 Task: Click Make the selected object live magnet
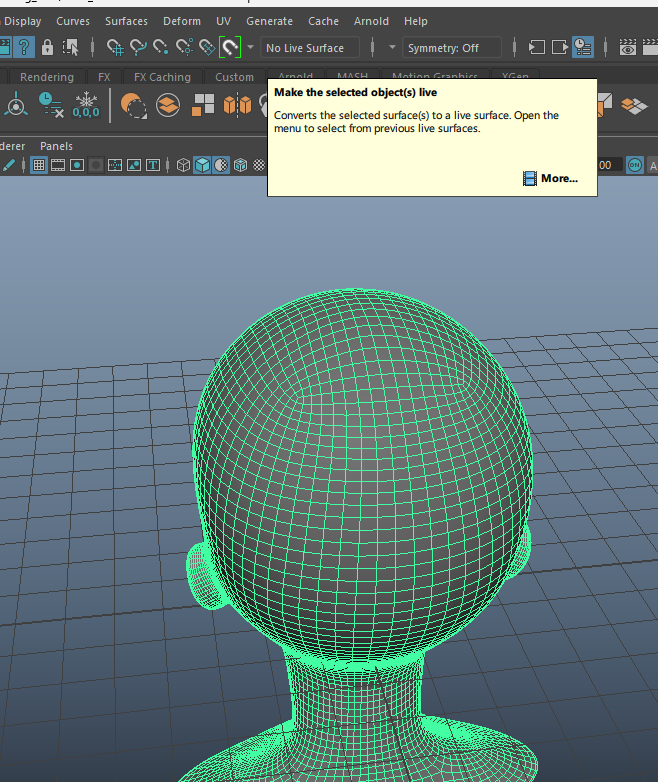click(x=230, y=47)
